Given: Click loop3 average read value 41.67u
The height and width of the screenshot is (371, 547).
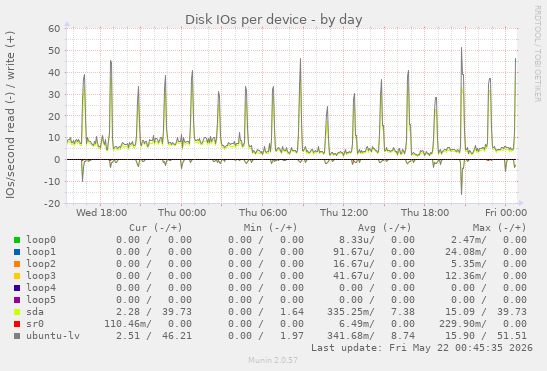Looking at the screenshot, I should click(x=351, y=276).
